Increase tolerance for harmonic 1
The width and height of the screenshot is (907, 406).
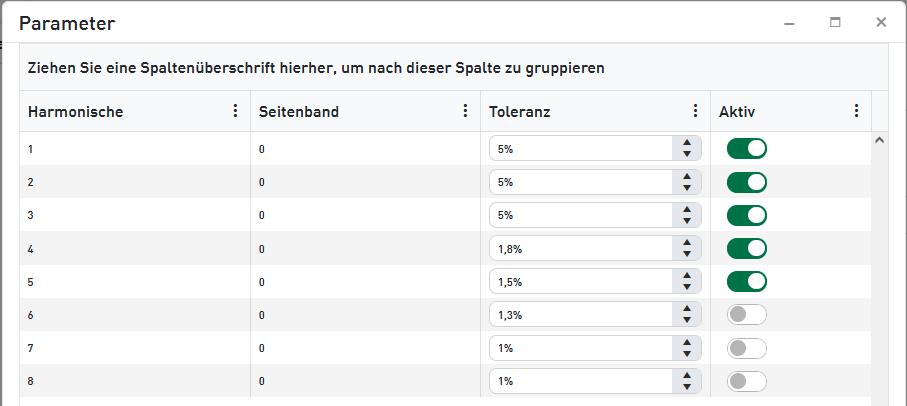687,143
